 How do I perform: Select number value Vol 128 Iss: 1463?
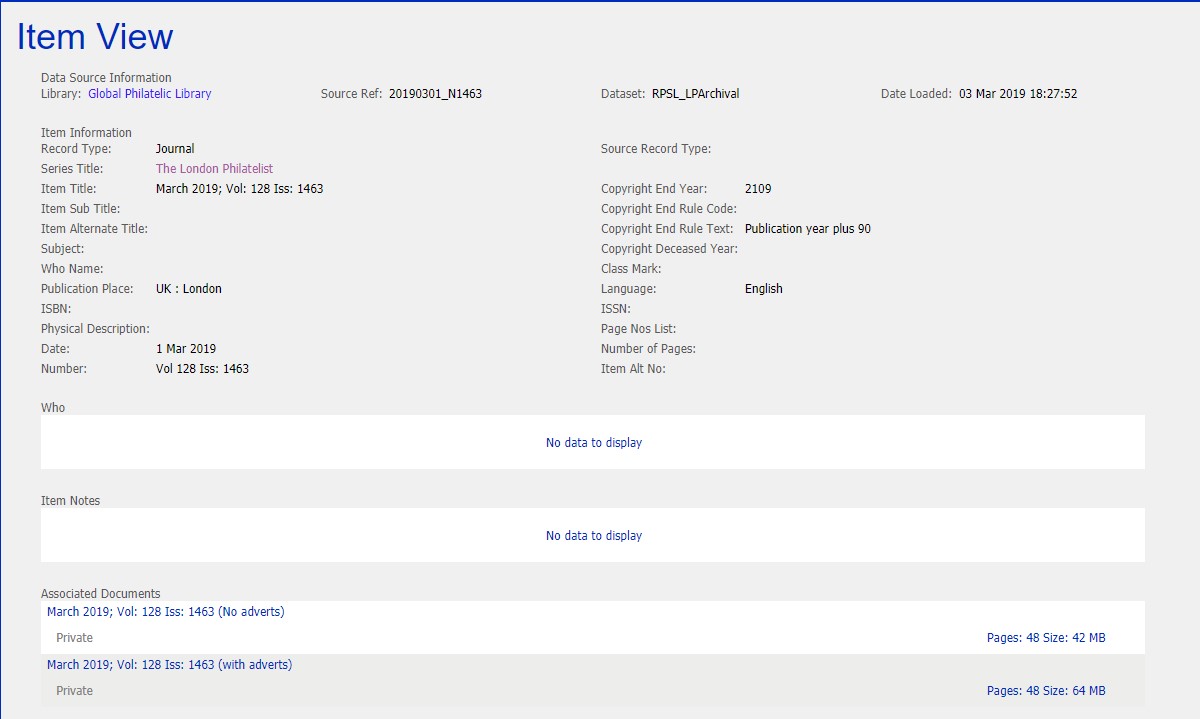pyautogui.click(x=202, y=369)
